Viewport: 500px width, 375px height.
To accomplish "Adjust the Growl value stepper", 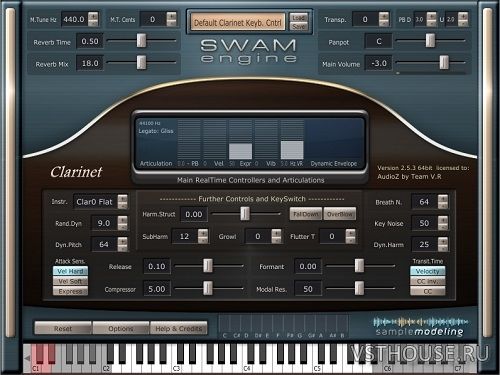I will click(x=276, y=236).
